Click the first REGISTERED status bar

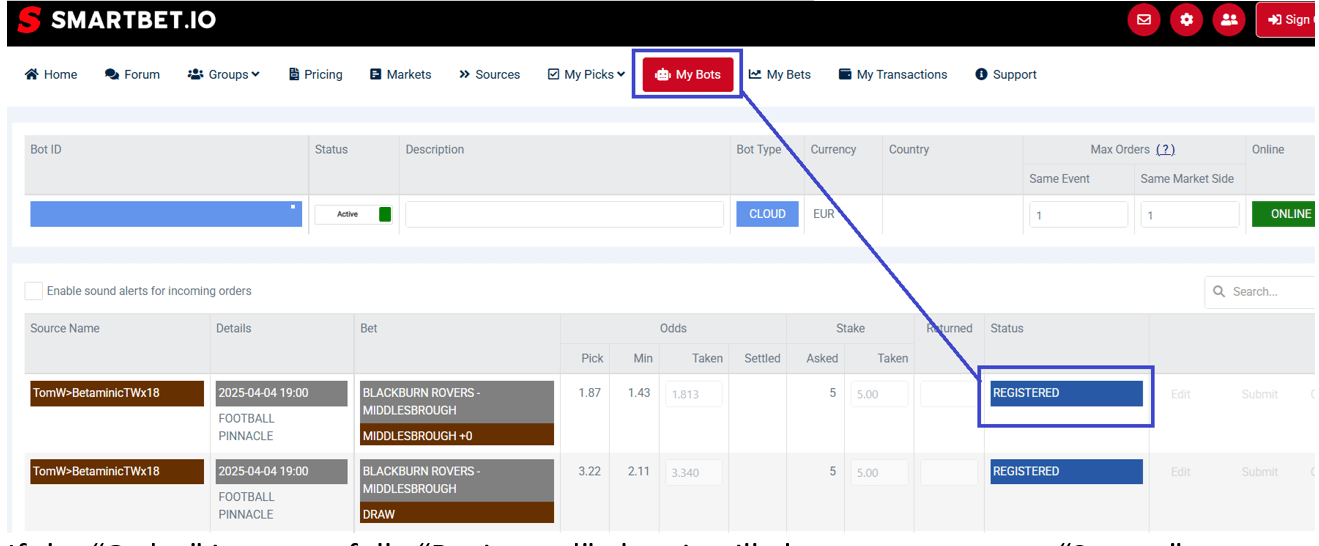click(x=1066, y=393)
